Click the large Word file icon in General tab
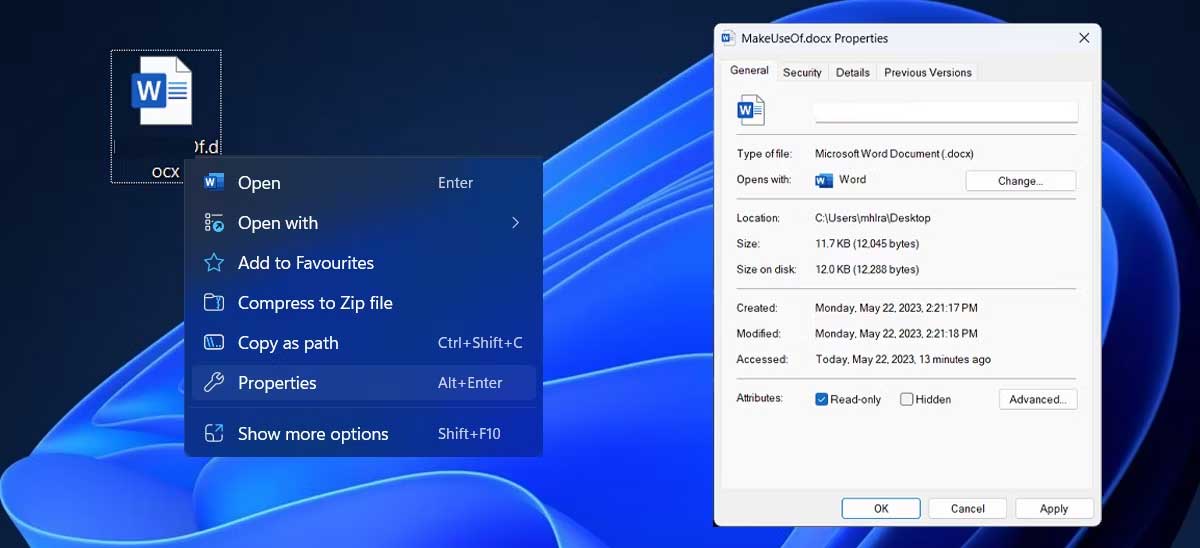Screen dimensions: 1200x548 tap(750, 110)
